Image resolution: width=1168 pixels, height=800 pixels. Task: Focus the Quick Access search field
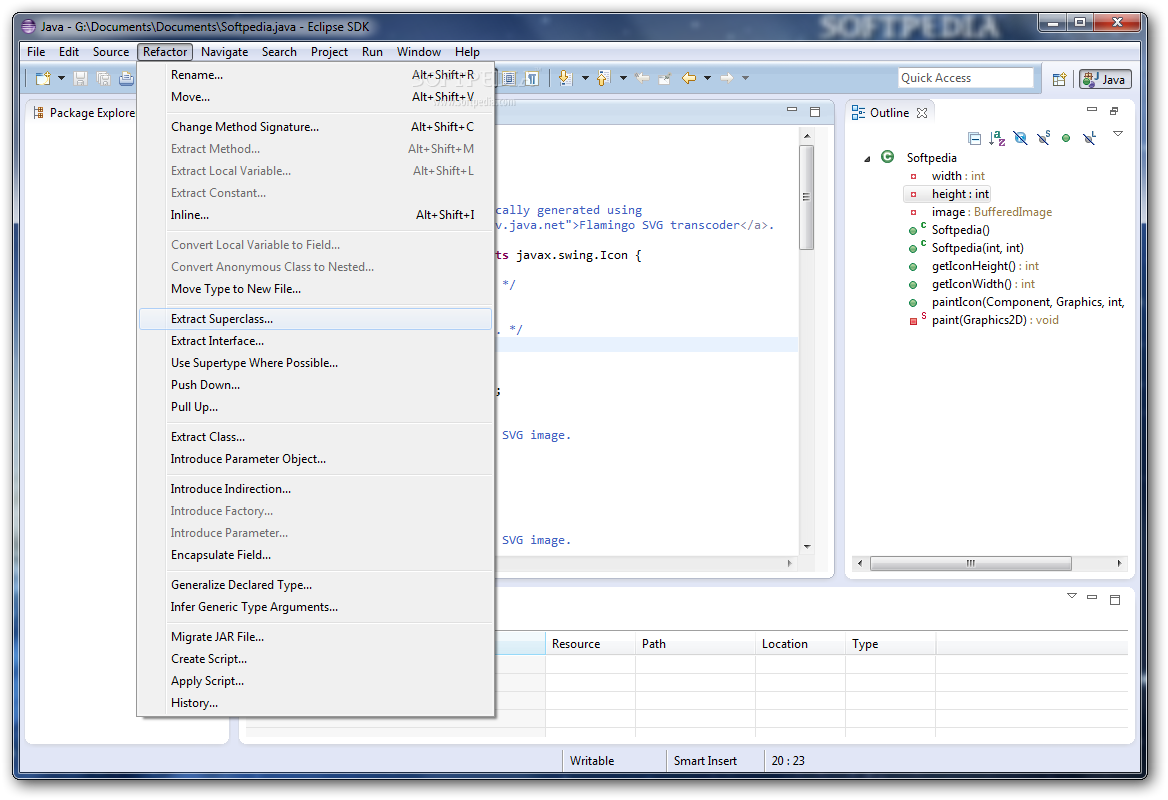coord(965,77)
